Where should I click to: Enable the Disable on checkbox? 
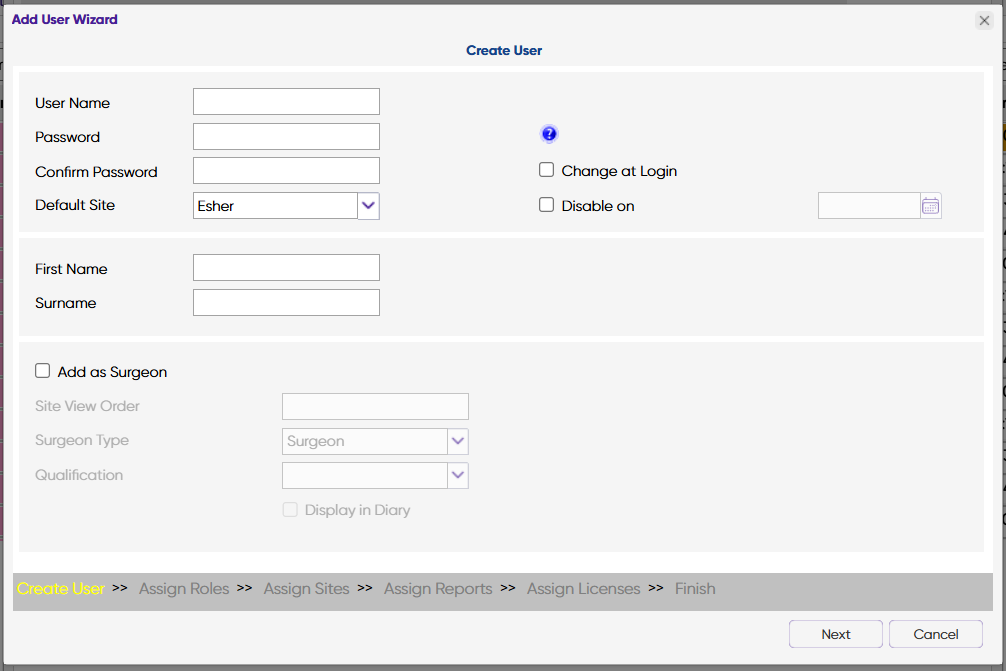coord(547,205)
